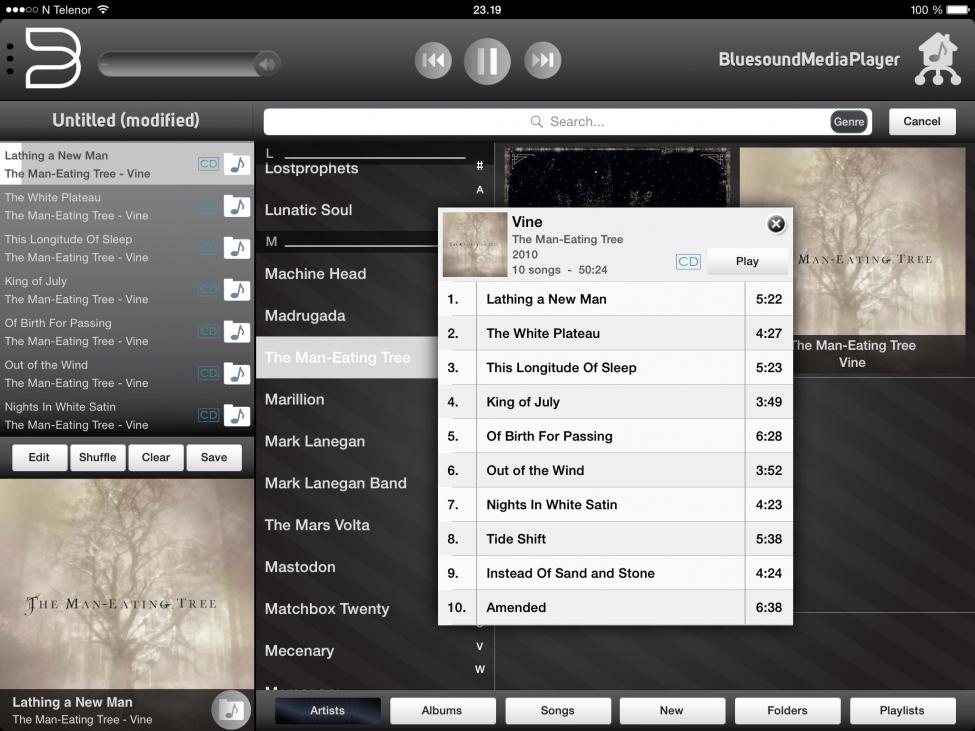Open artist Lunatic Soul

click(308, 210)
